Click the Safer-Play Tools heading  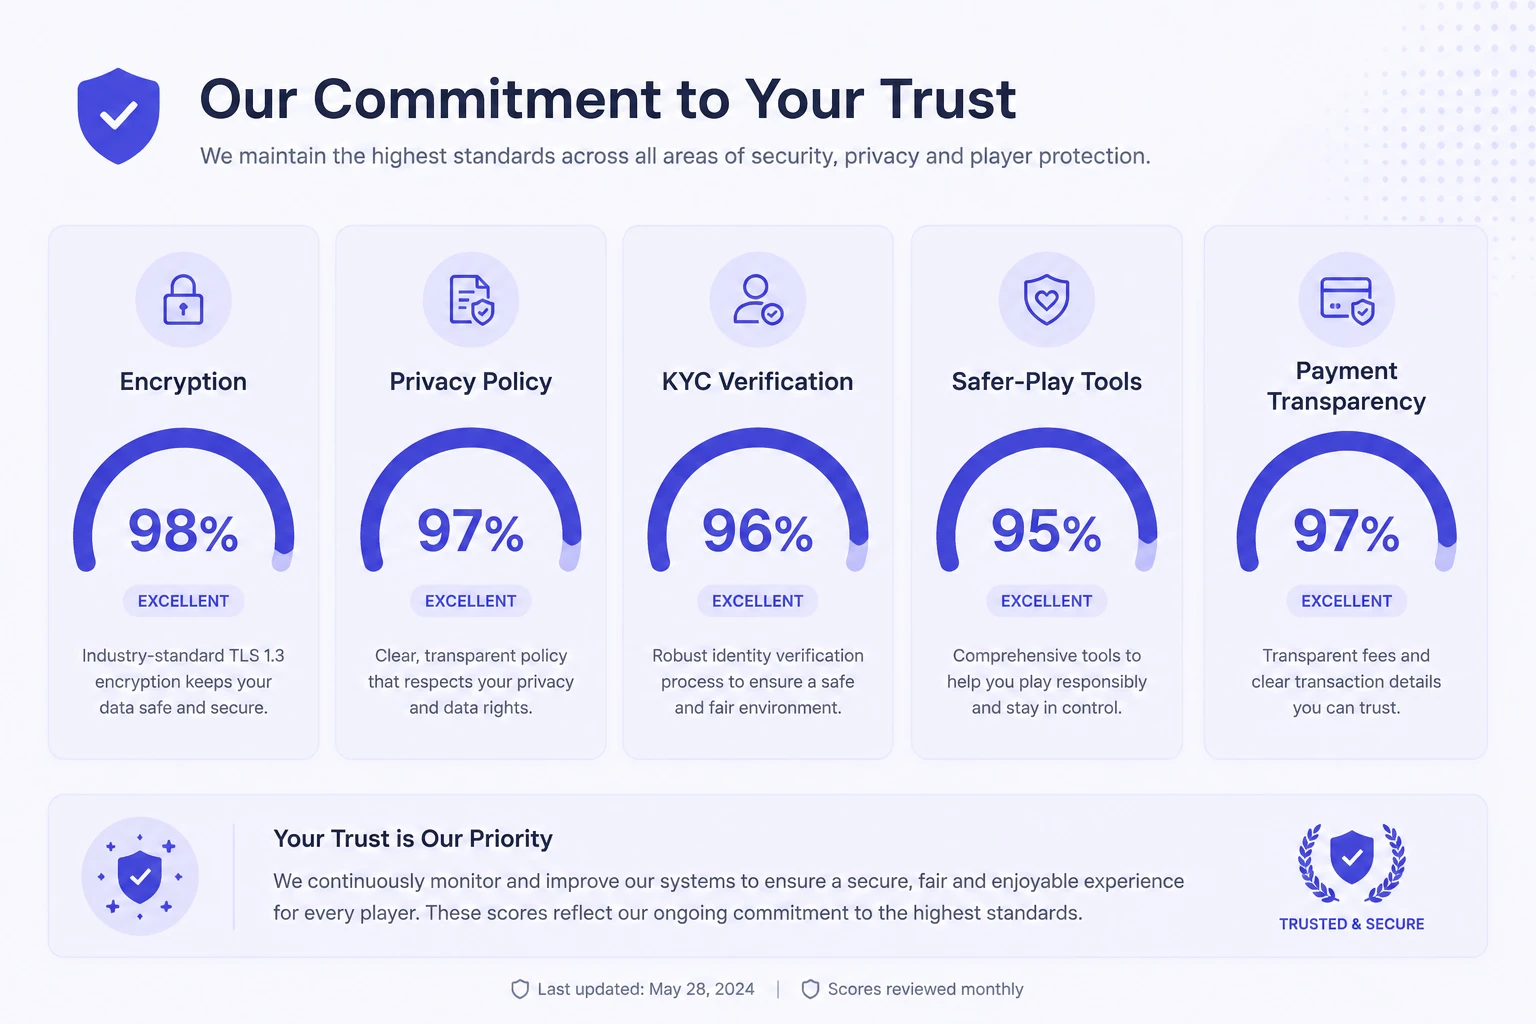coord(1047,382)
